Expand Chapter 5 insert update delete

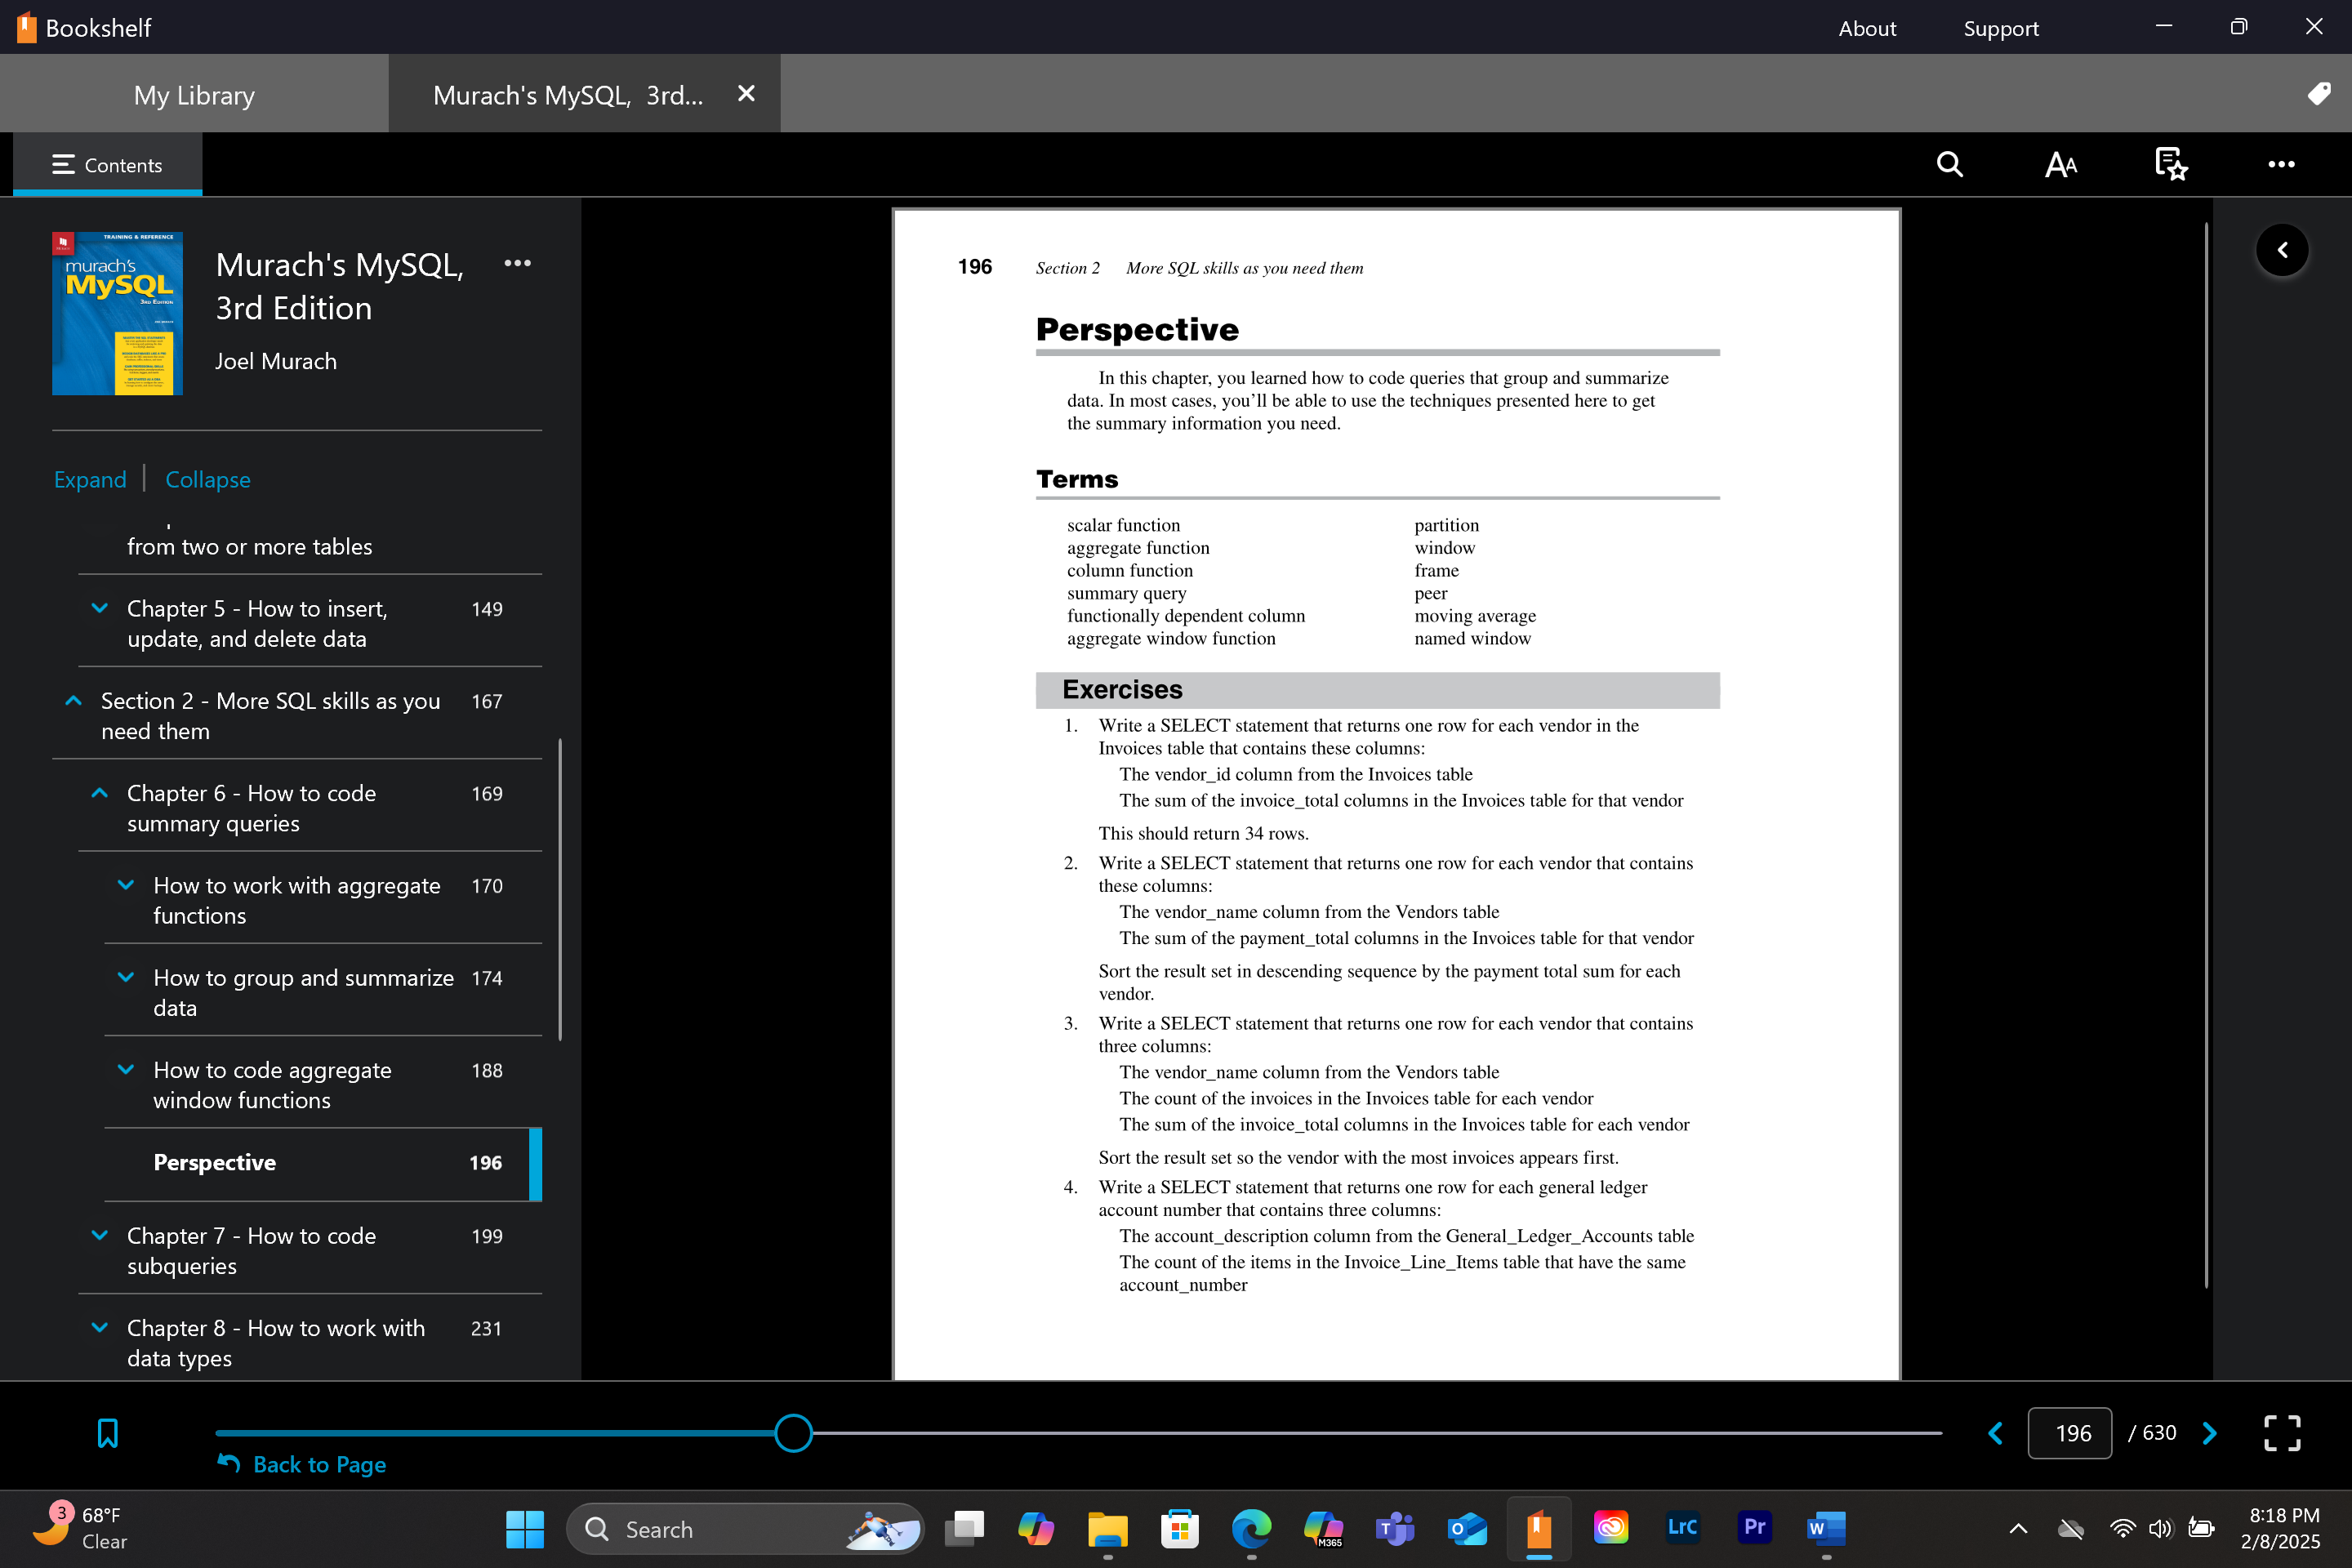(100, 608)
